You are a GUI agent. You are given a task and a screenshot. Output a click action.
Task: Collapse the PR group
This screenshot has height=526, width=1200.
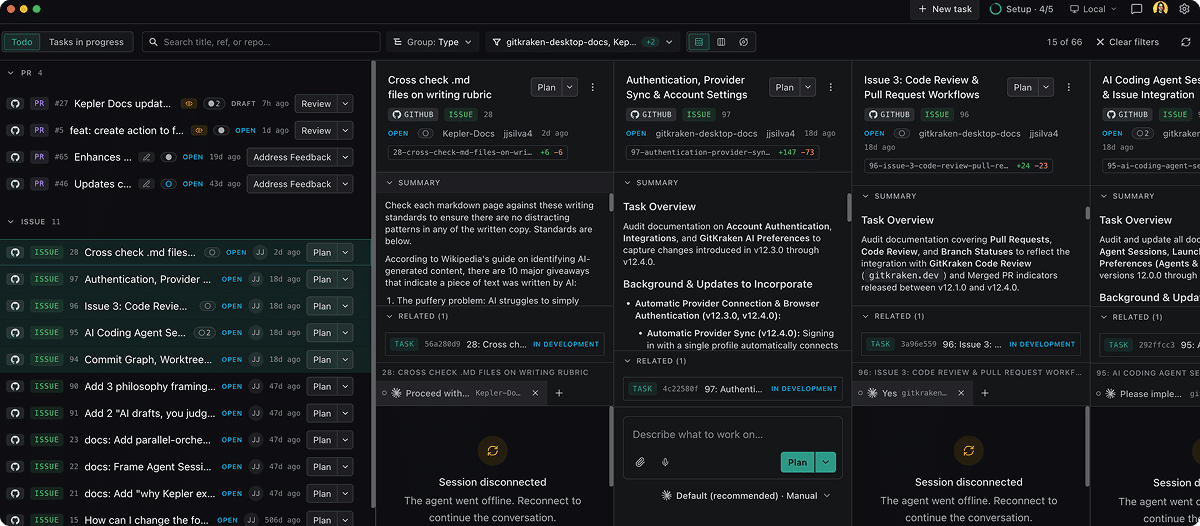10,73
